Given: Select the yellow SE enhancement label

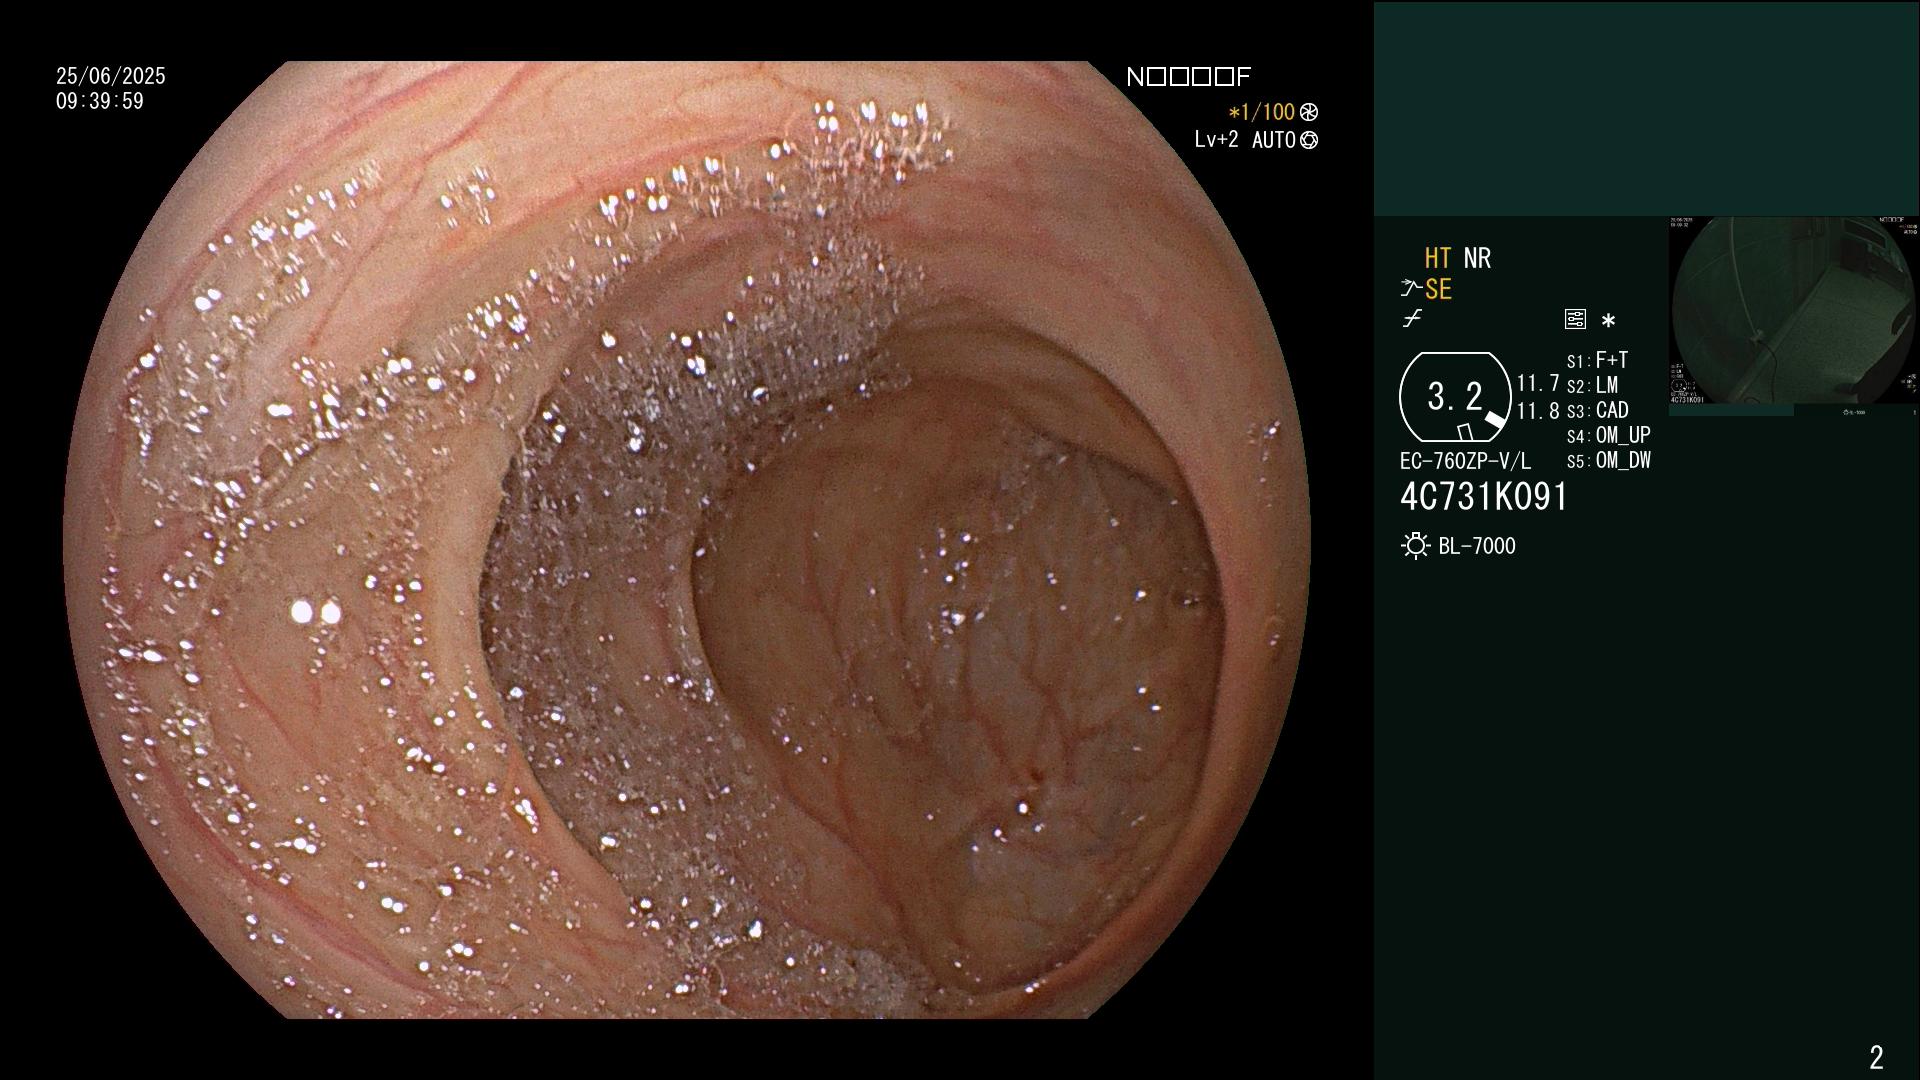Looking at the screenshot, I should [1438, 289].
